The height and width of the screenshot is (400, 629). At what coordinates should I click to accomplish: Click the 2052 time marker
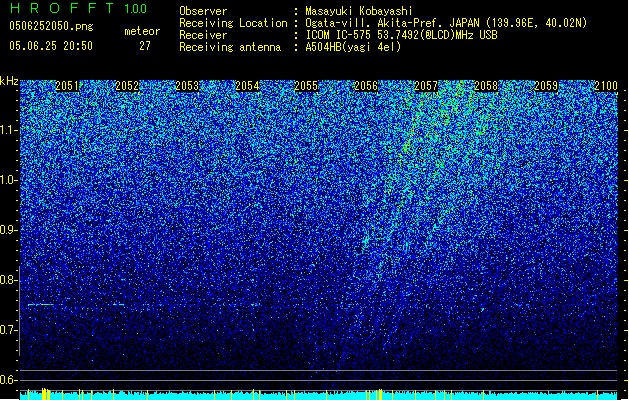[x=127, y=86]
